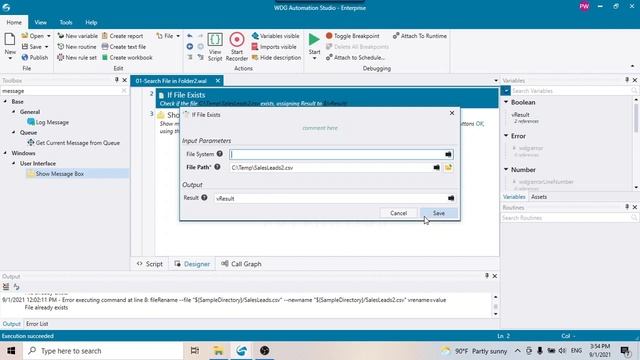Click Create report

click(122, 36)
